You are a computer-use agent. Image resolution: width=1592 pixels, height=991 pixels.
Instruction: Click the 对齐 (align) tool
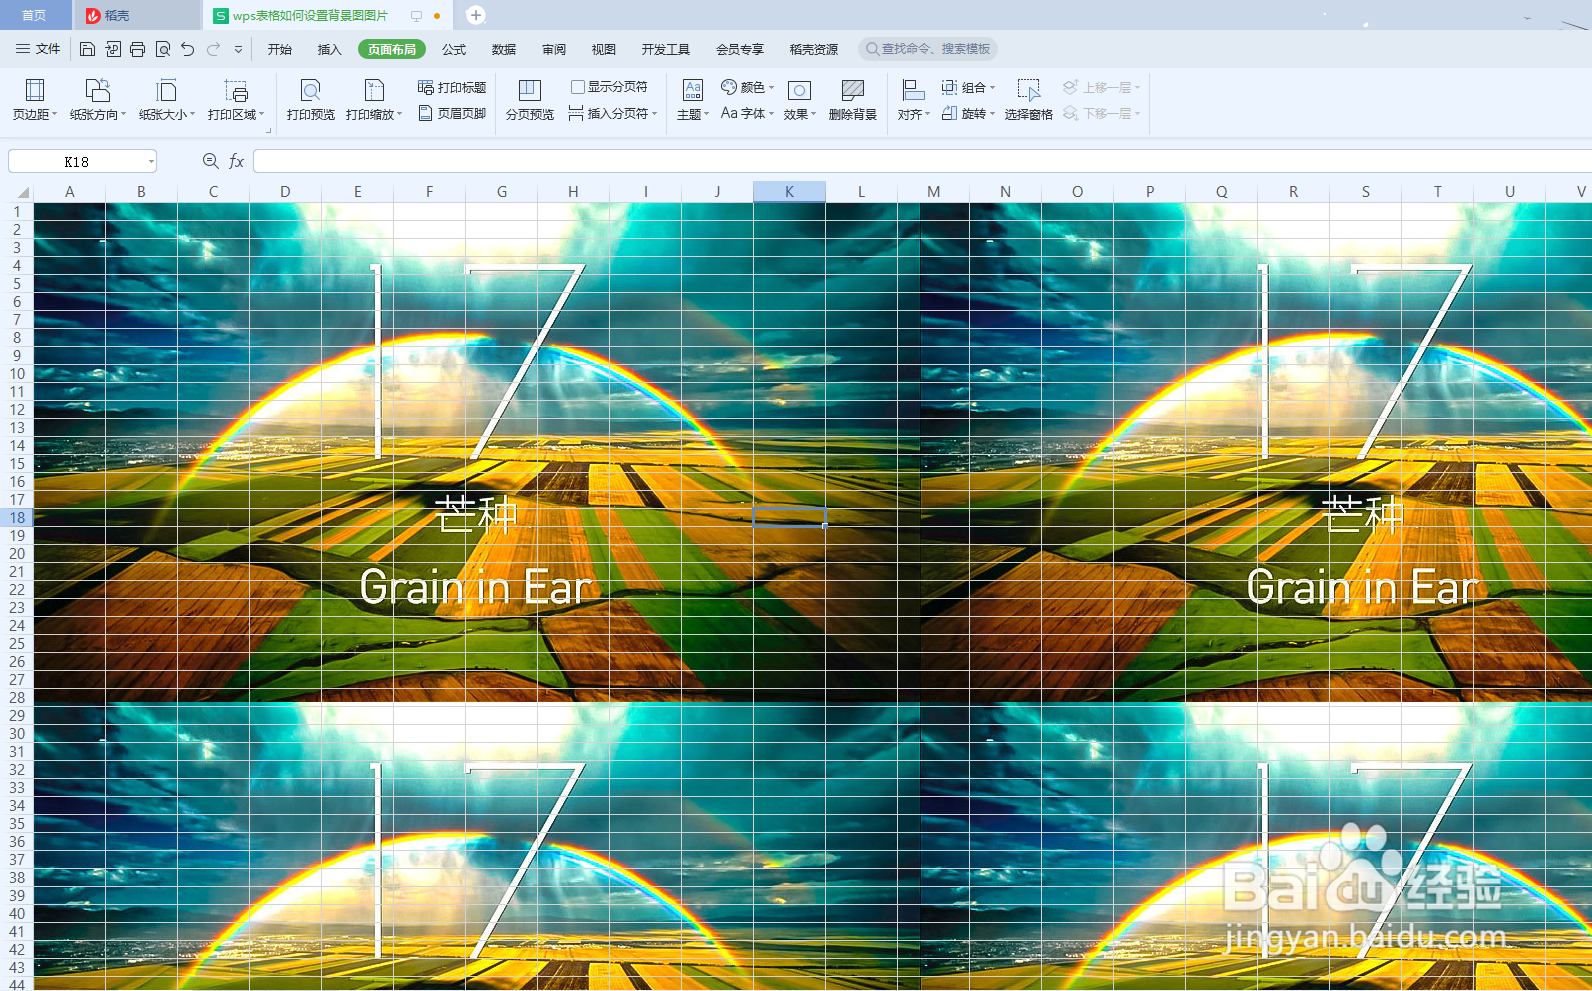click(x=914, y=100)
